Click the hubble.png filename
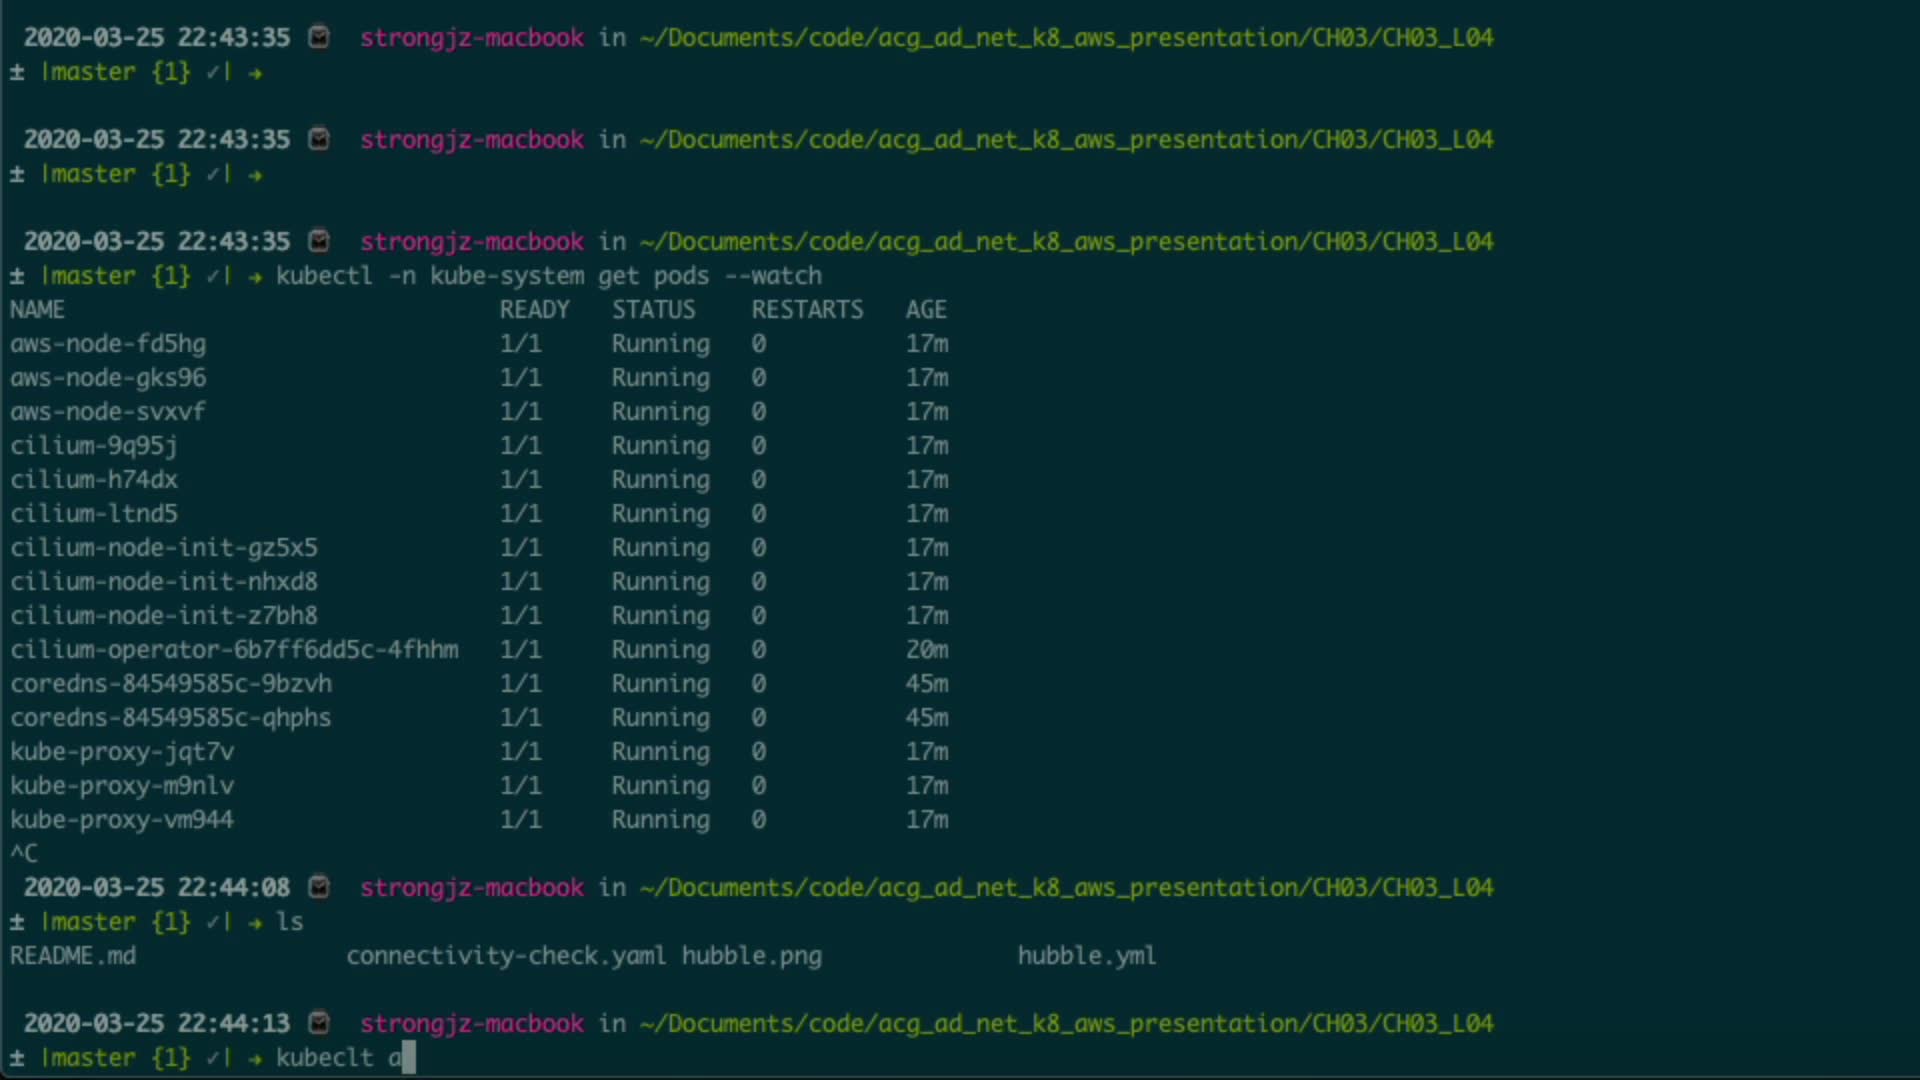 point(751,956)
